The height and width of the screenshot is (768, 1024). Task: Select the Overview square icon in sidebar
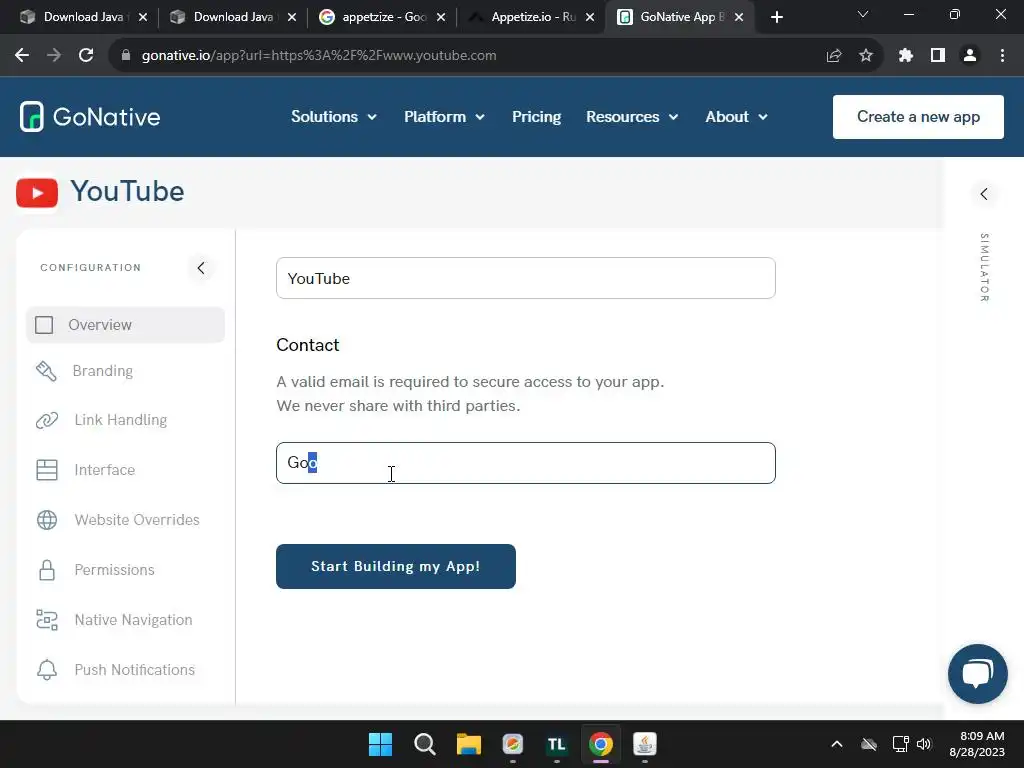click(x=44, y=325)
